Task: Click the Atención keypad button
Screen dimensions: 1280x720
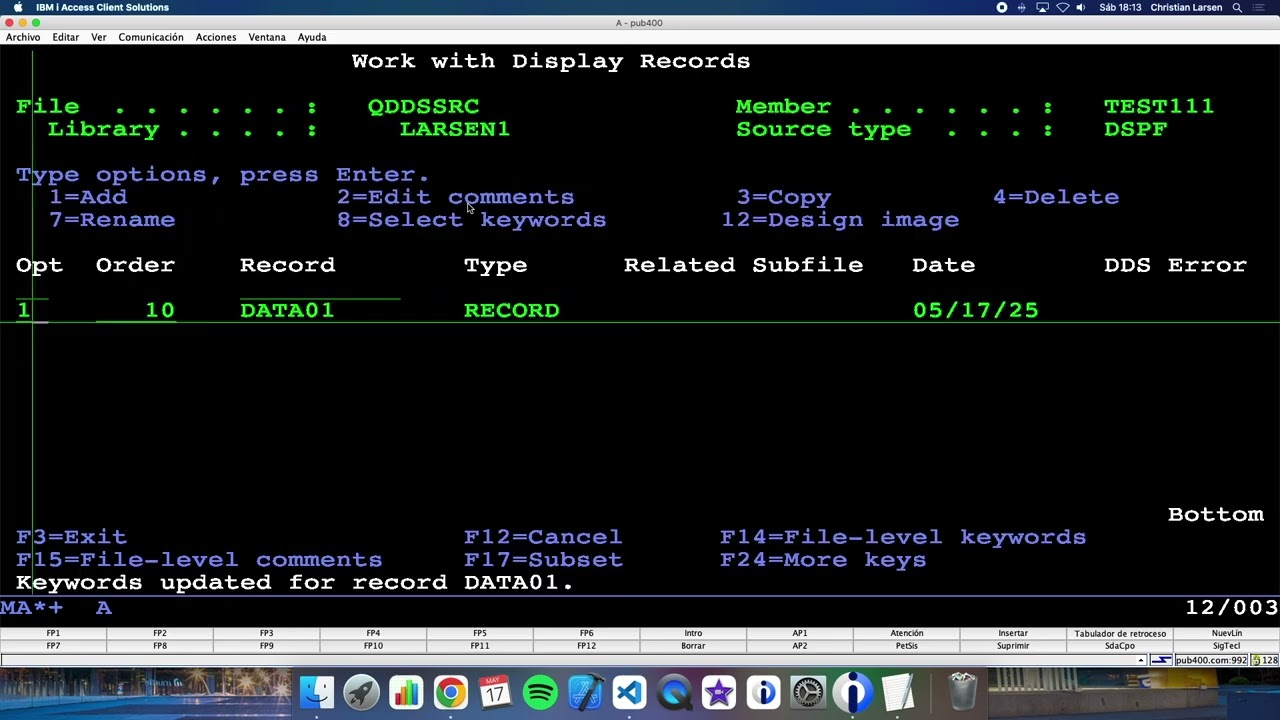Action: 907,633
